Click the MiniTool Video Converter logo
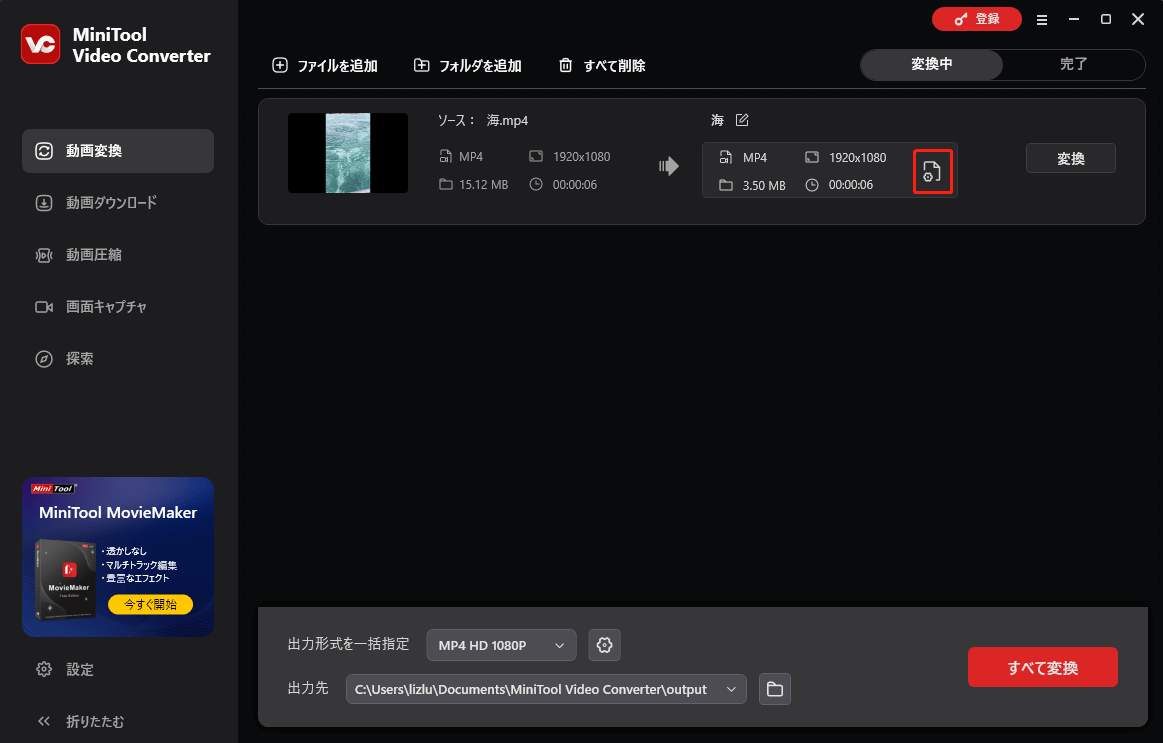The height and width of the screenshot is (743, 1163). click(x=41, y=44)
